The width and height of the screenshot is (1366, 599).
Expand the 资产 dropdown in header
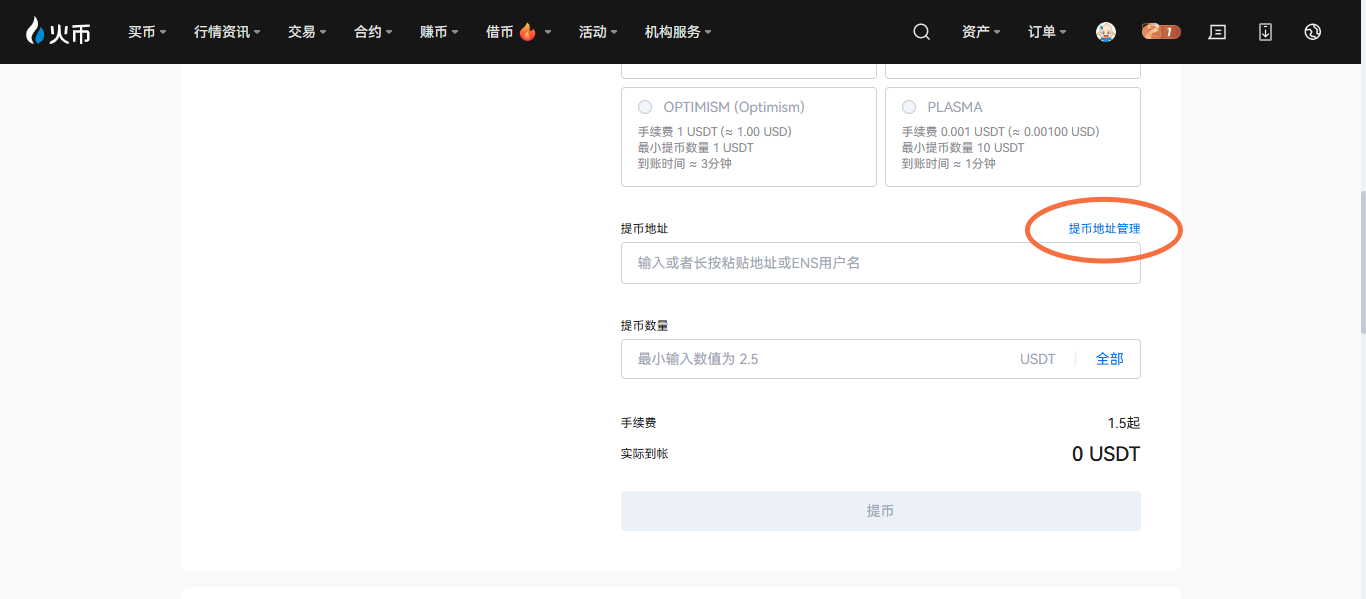[x=981, y=32]
